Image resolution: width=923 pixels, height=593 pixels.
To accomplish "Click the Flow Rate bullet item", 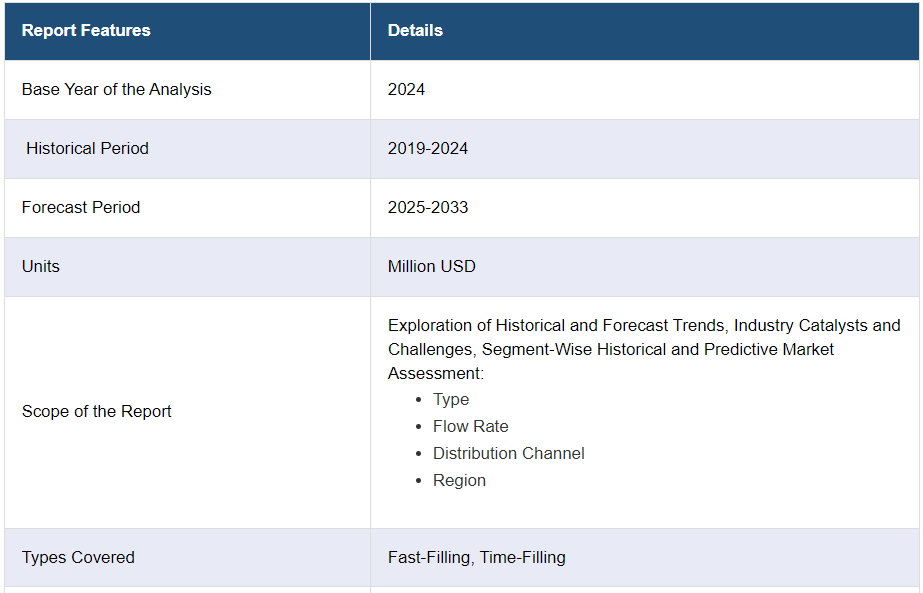I will pyautogui.click(x=470, y=427).
